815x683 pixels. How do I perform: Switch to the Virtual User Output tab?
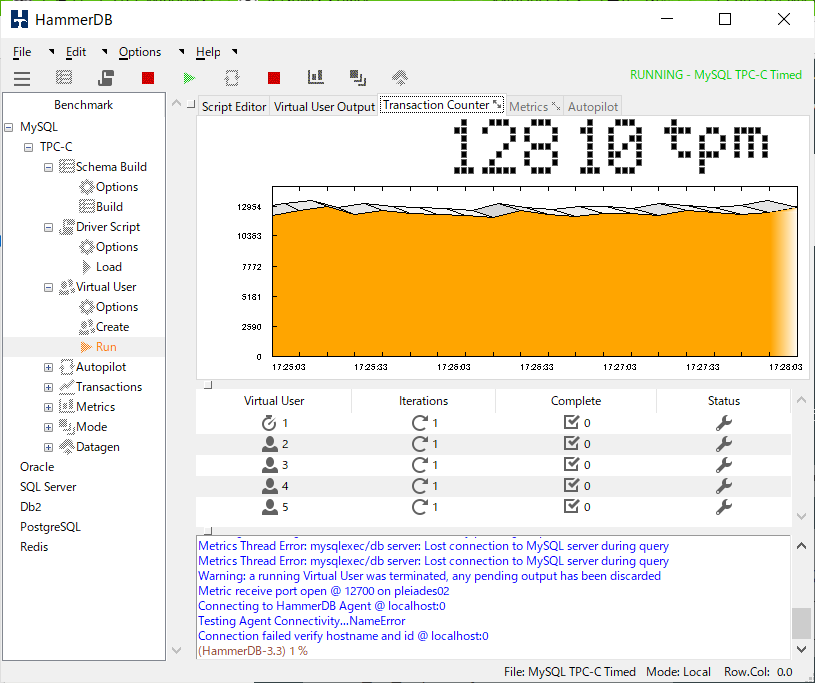pyautogui.click(x=324, y=107)
